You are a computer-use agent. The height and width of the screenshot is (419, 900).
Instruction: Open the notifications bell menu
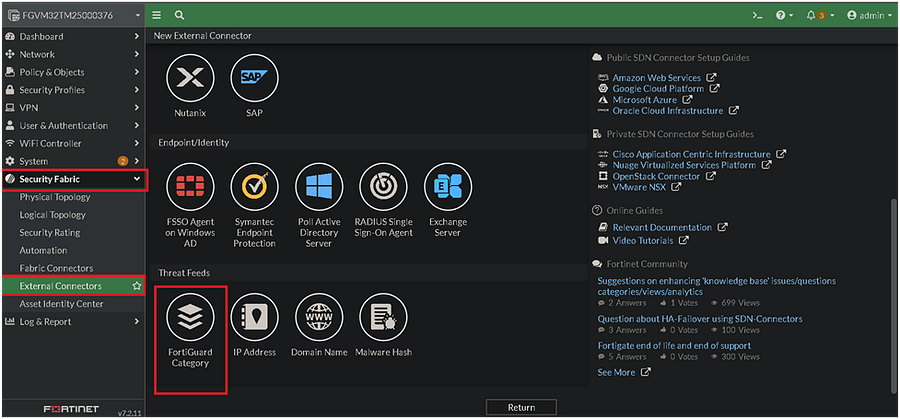click(820, 15)
